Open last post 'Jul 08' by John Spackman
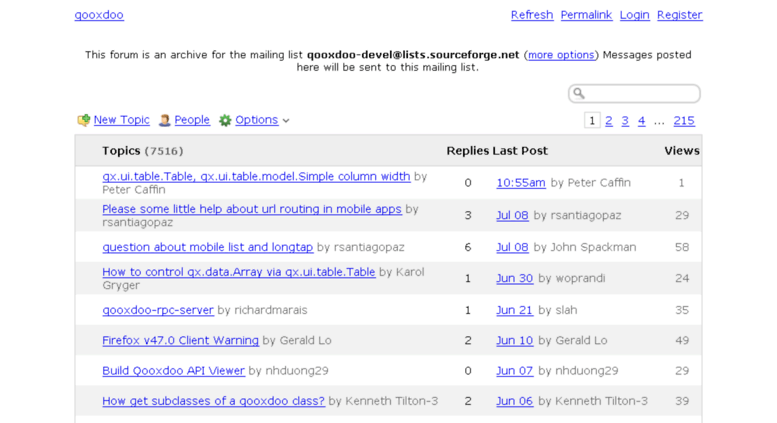 (x=512, y=247)
